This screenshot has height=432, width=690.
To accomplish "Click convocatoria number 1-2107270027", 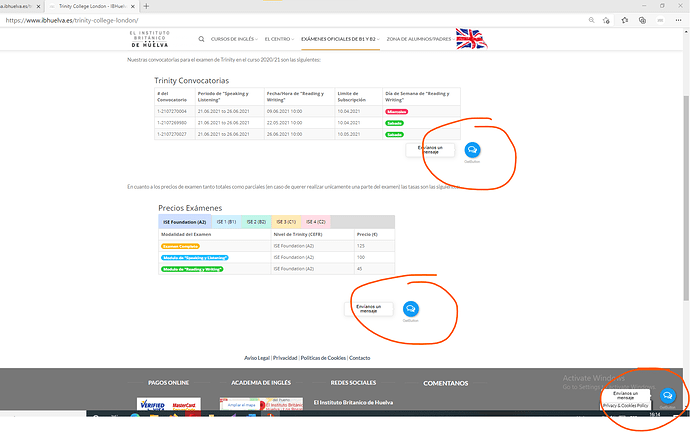I will point(172,135).
